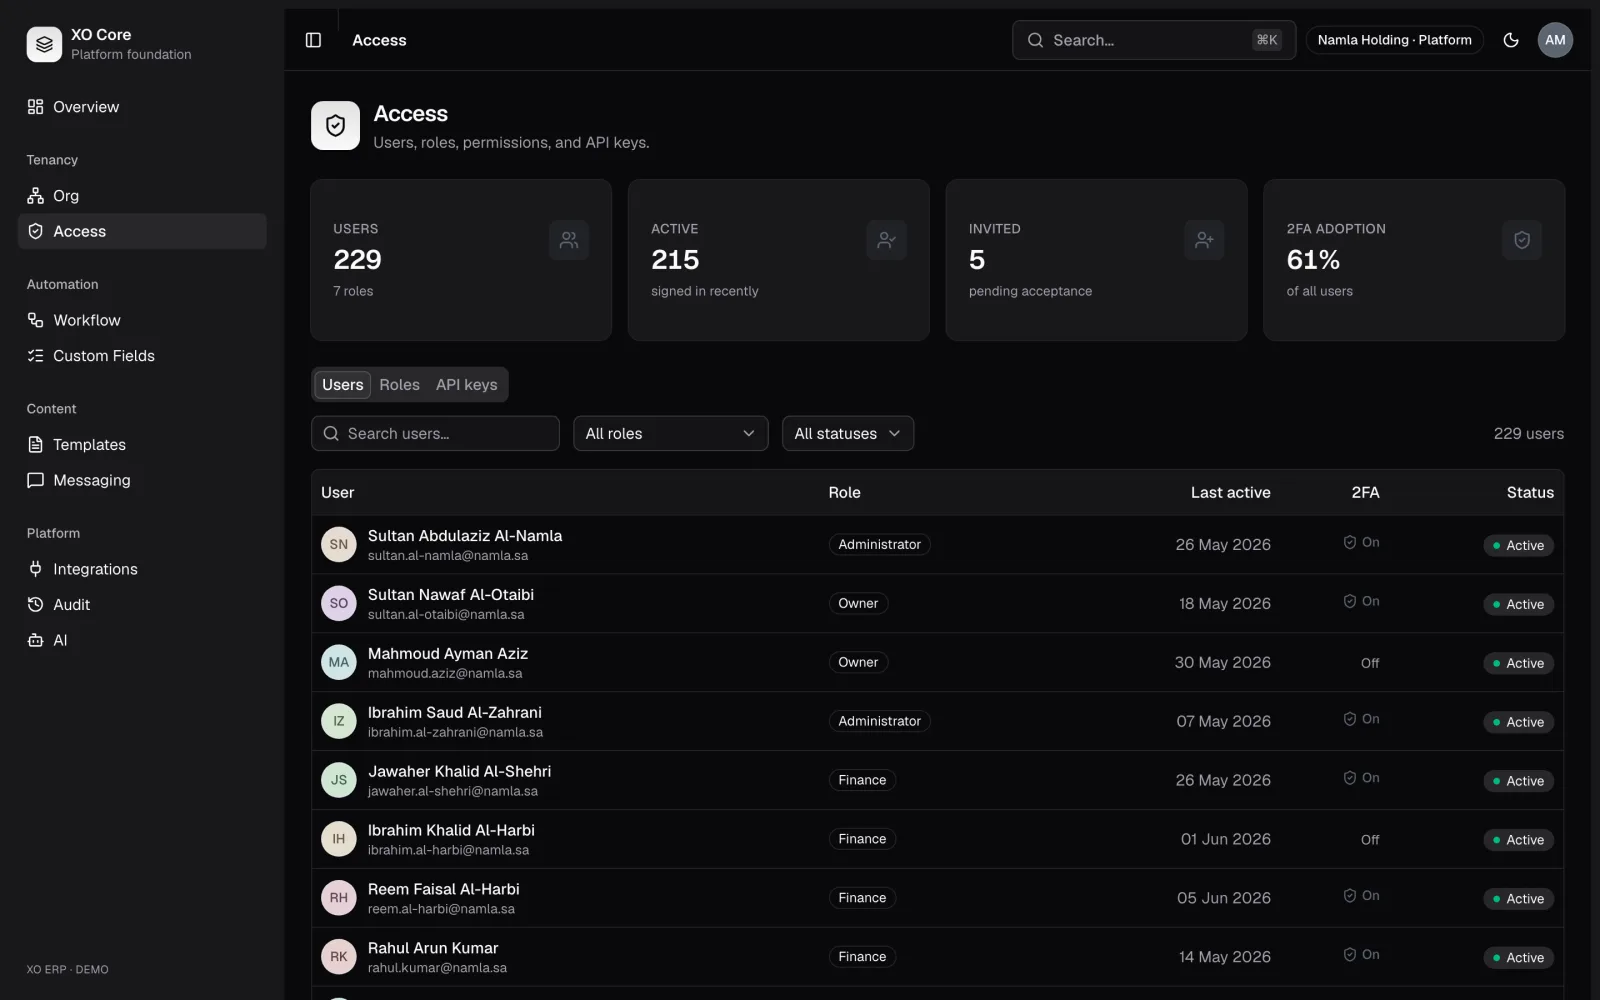Screen dimensions: 1600x1000
Task: Open Custom Fields page
Action: tap(142, 356)
